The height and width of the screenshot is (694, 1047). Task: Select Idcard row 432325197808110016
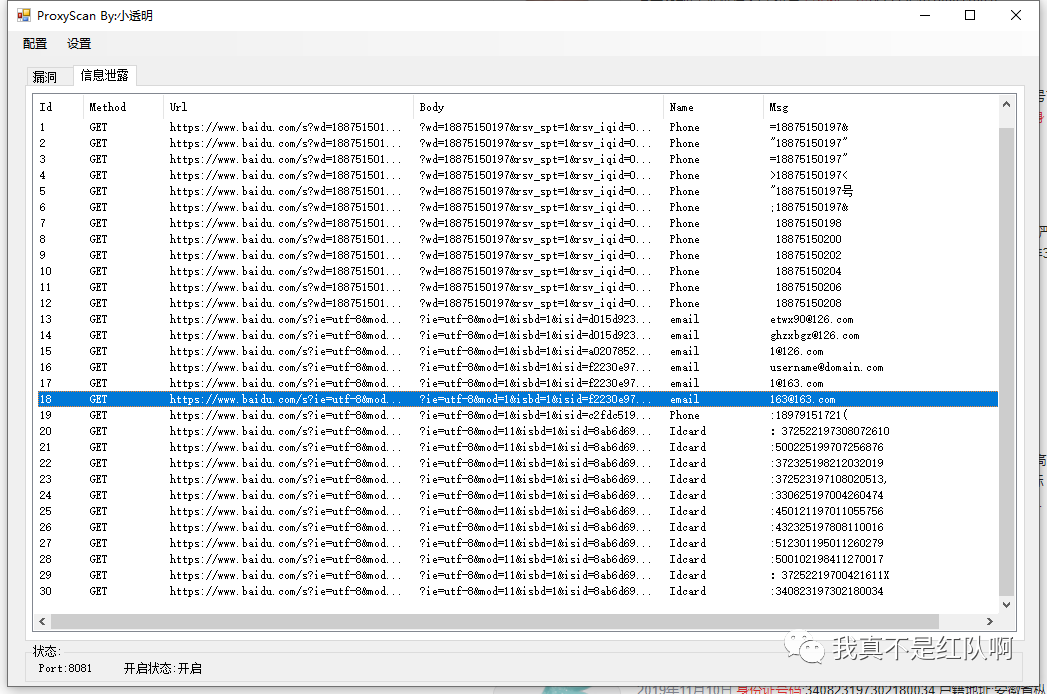(x=517, y=528)
